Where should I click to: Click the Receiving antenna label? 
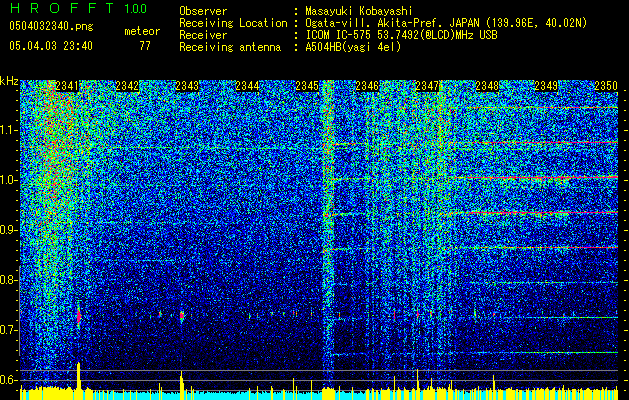click(x=230, y=47)
